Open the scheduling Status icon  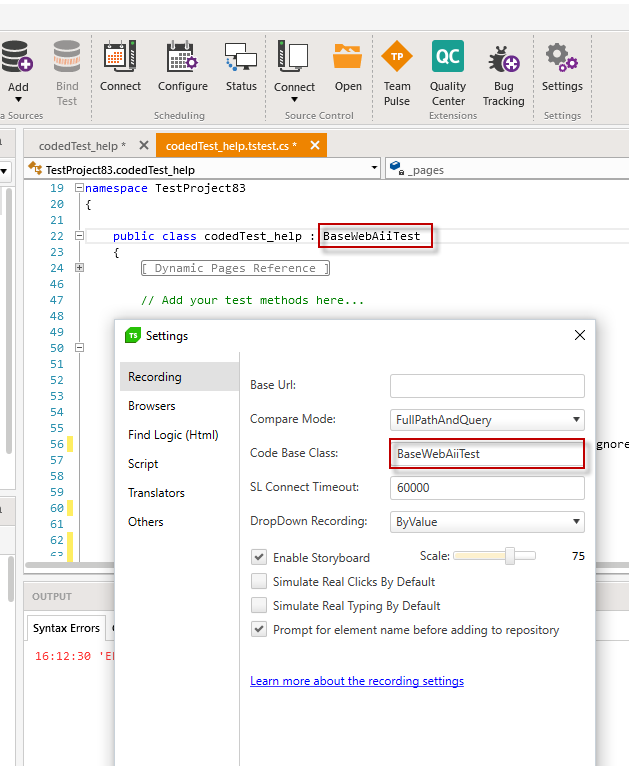(x=241, y=57)
